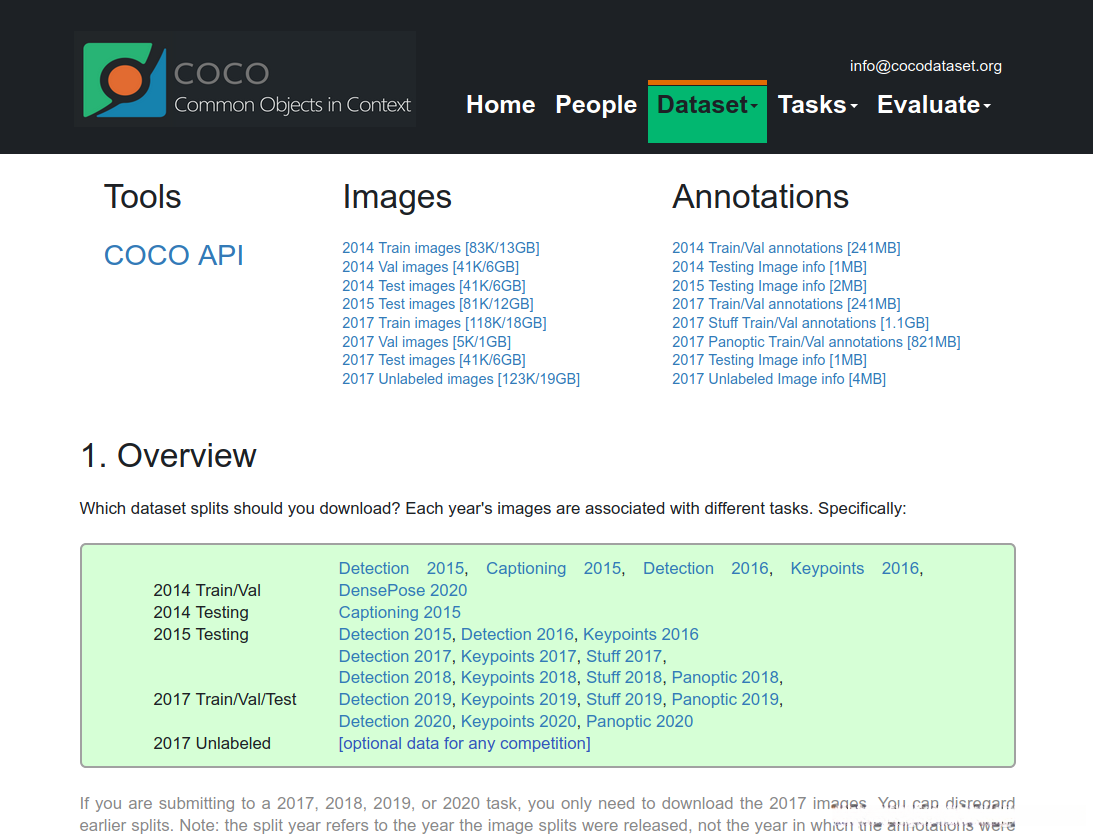Expand the Evaluate dropdown menu
Viewport: 1093px width, 838px height.
pyautogui.click(x=933, y=105)
